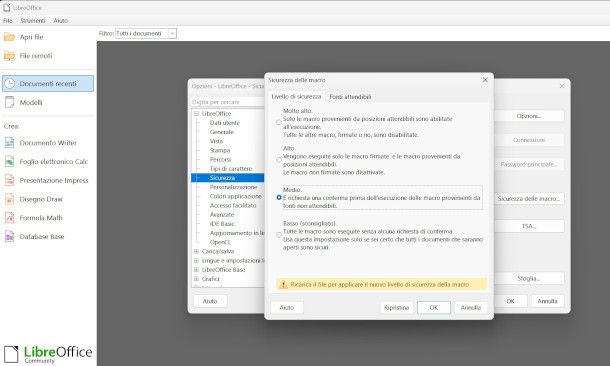The width and height of the screenshot is (610, 366).
Task: Select Molto alto security level
Action: pyautogui.click(x=279, y=123)
